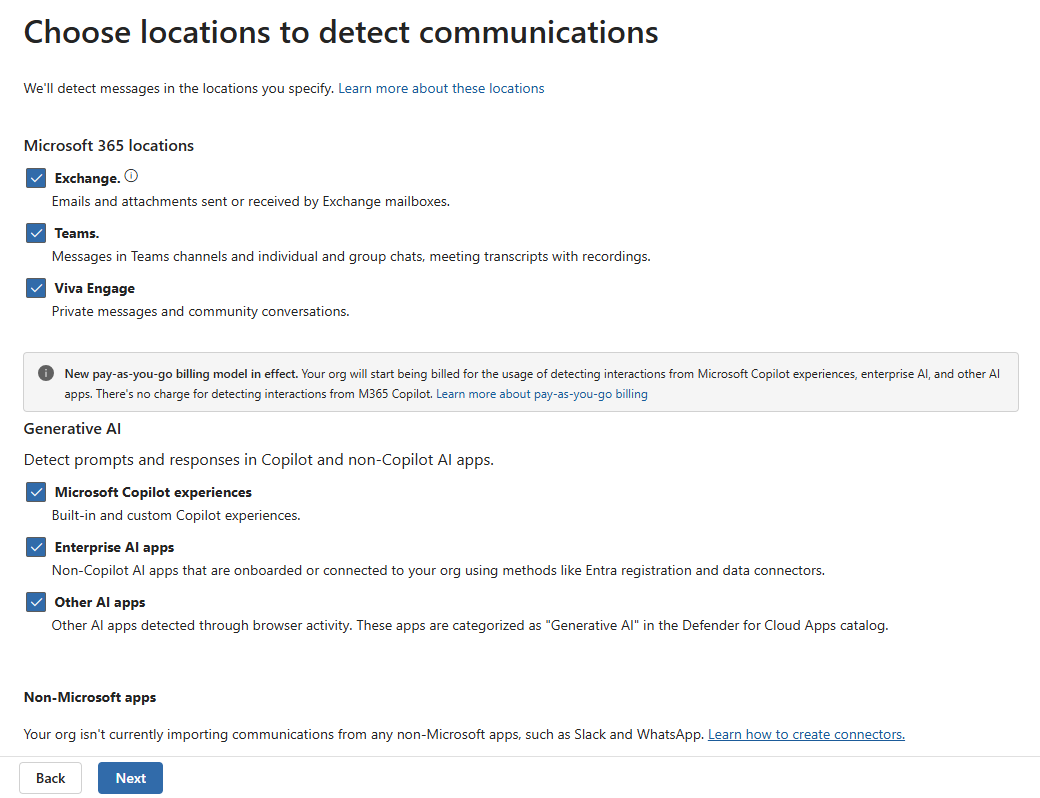Disable Microsoft Copilot experiences checkbox
This screenshot has height=798, width=1040.
tap(37, 492)
